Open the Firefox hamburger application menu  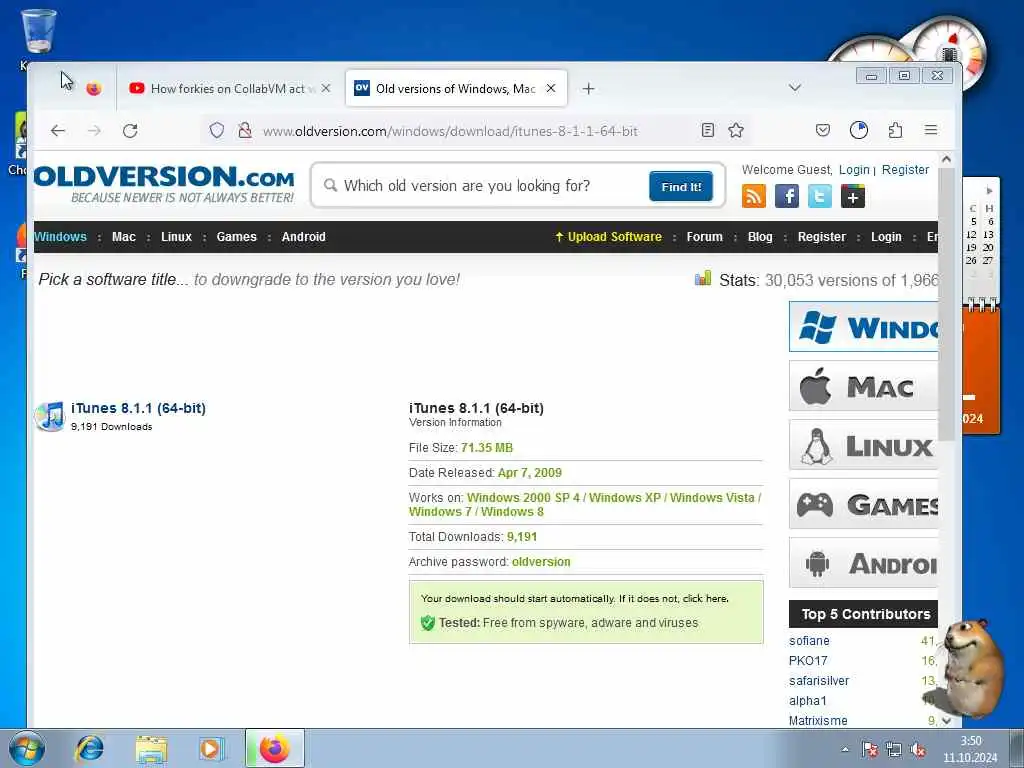[x=931, y=131]
